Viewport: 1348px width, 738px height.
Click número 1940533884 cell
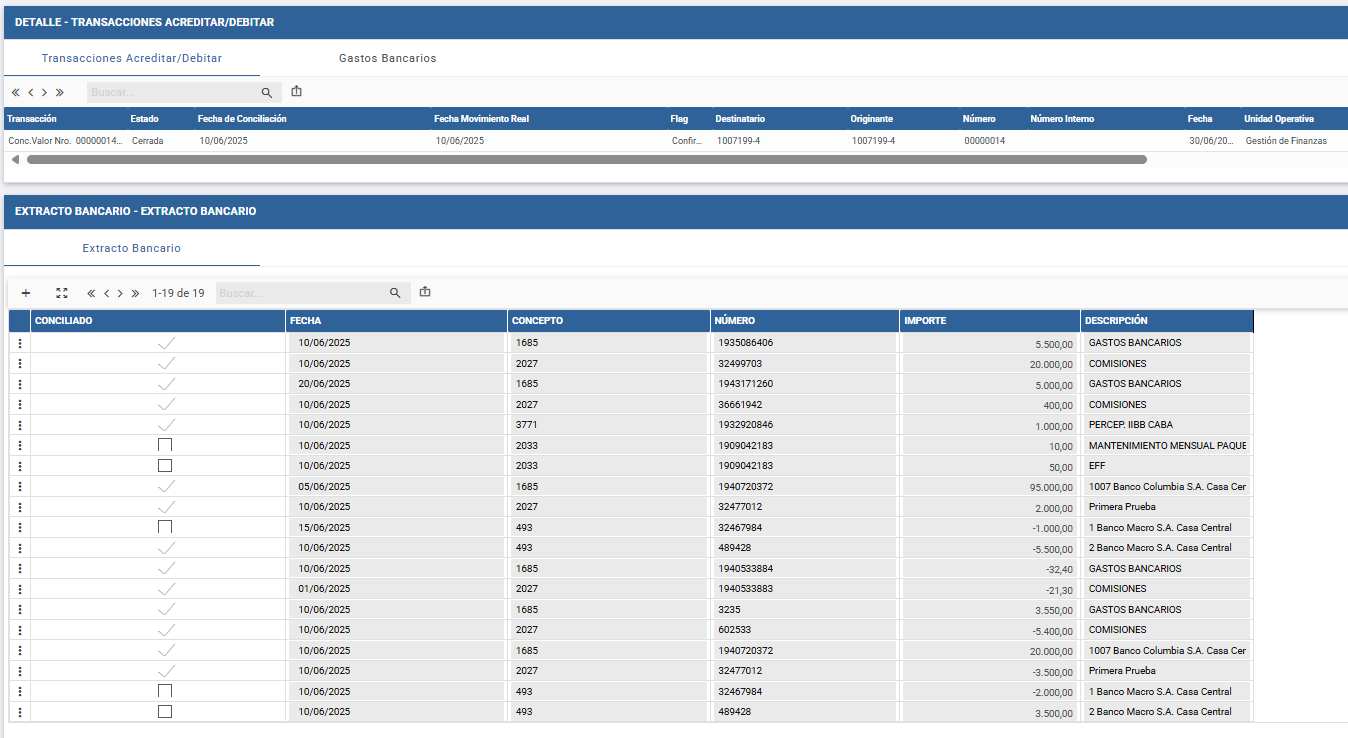tap(805, 569)
